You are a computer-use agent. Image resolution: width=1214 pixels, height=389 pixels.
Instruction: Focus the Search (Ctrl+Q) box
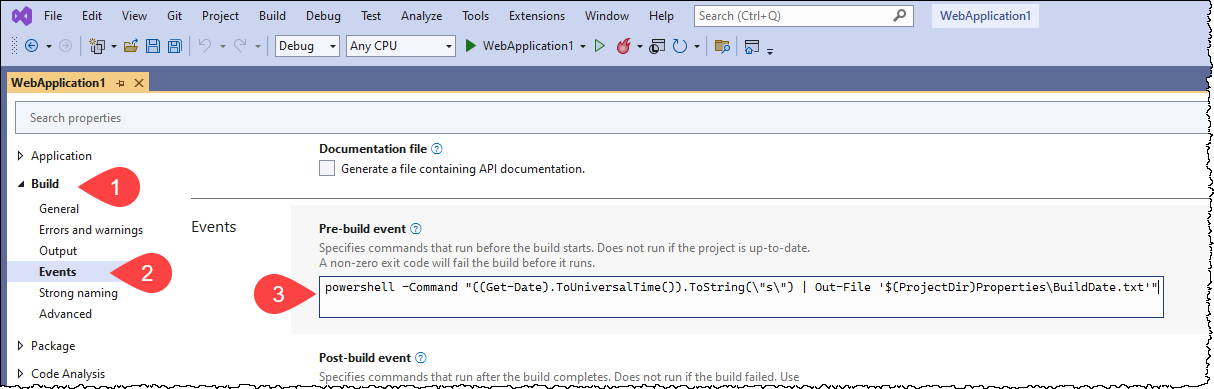(x=803, y=15)
